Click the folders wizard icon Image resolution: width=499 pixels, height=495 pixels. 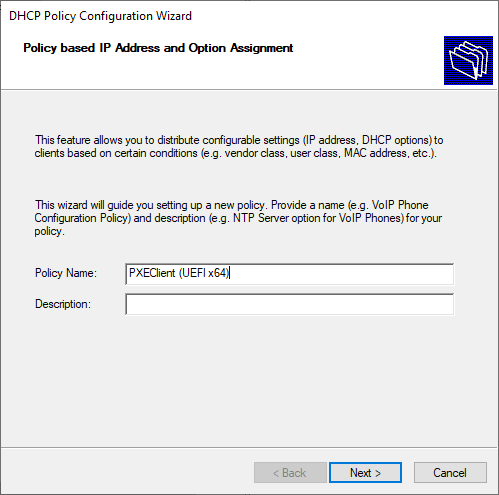[468, 60]
